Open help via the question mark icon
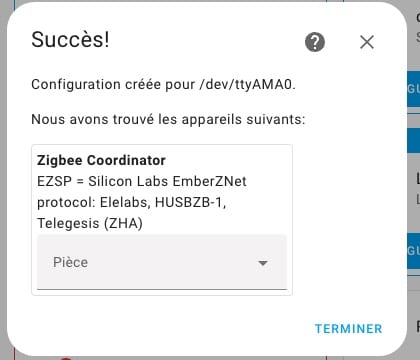This screenshot has height=360, width=420. (x=315, y=42)
